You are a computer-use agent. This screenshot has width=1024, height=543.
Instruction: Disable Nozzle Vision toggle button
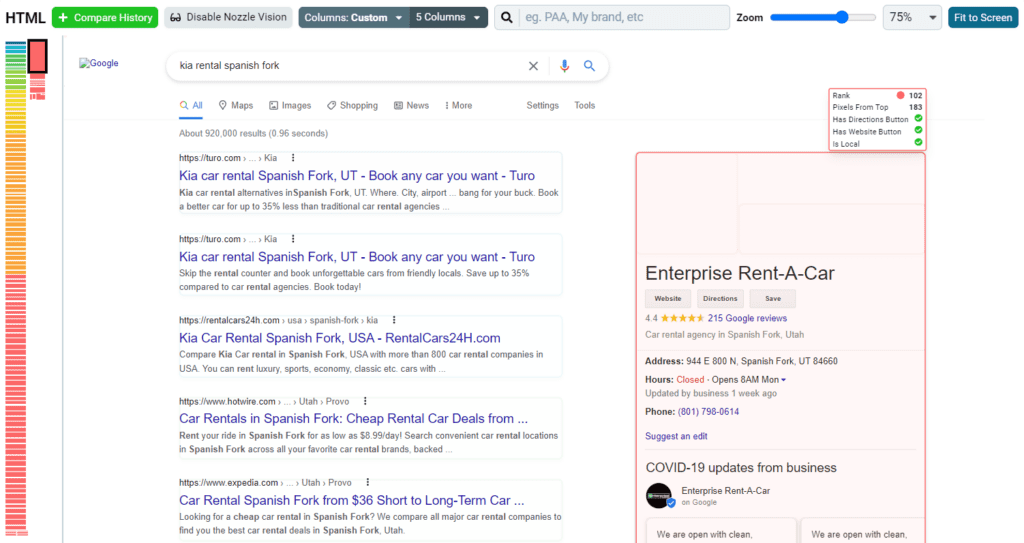[x=229, y=18]
